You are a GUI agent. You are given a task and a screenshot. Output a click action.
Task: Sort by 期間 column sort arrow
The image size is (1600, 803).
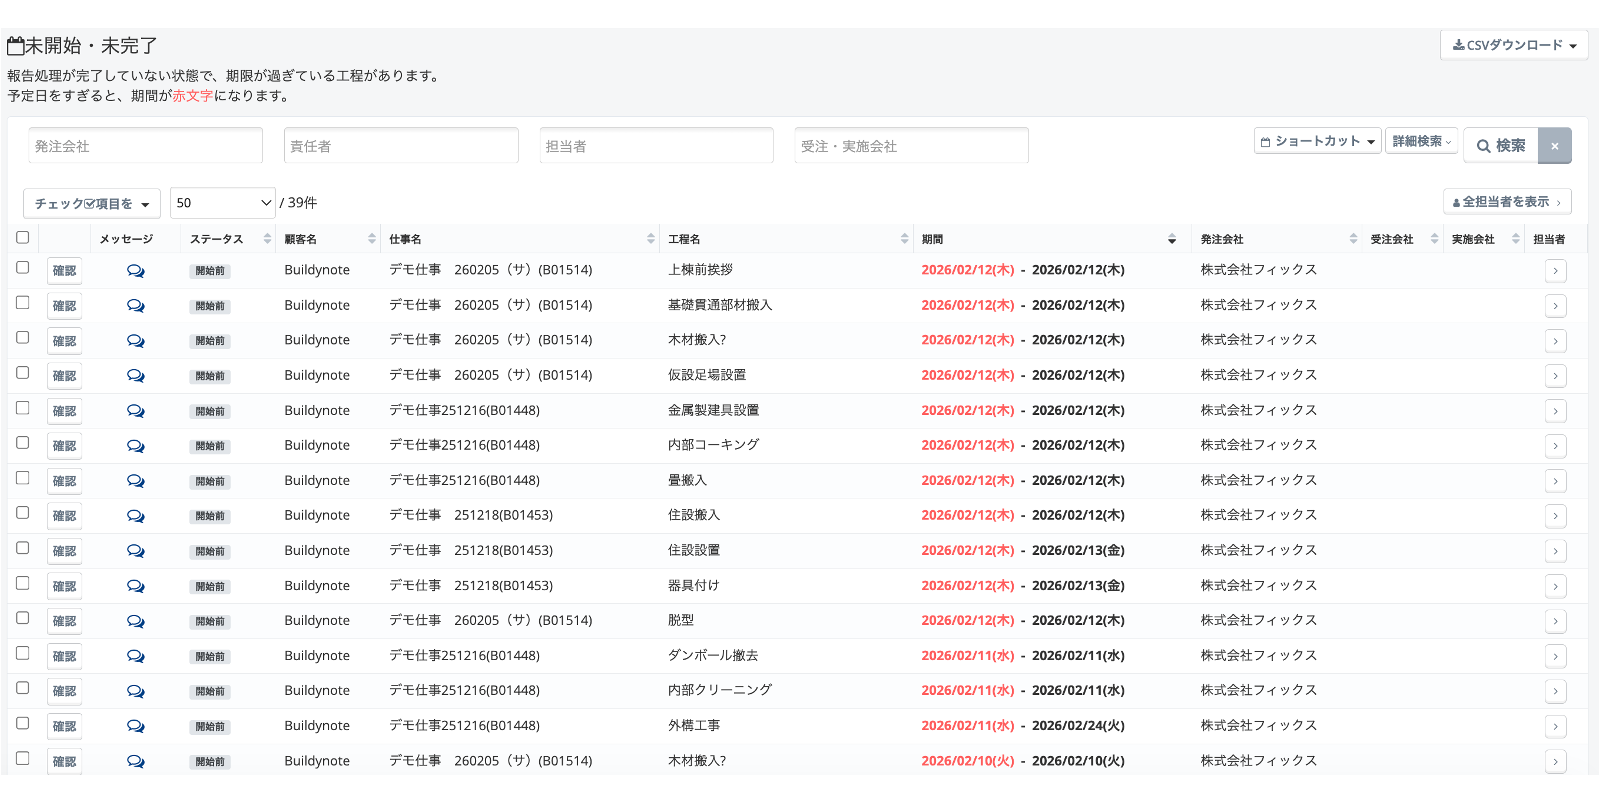coord(1171,239)
